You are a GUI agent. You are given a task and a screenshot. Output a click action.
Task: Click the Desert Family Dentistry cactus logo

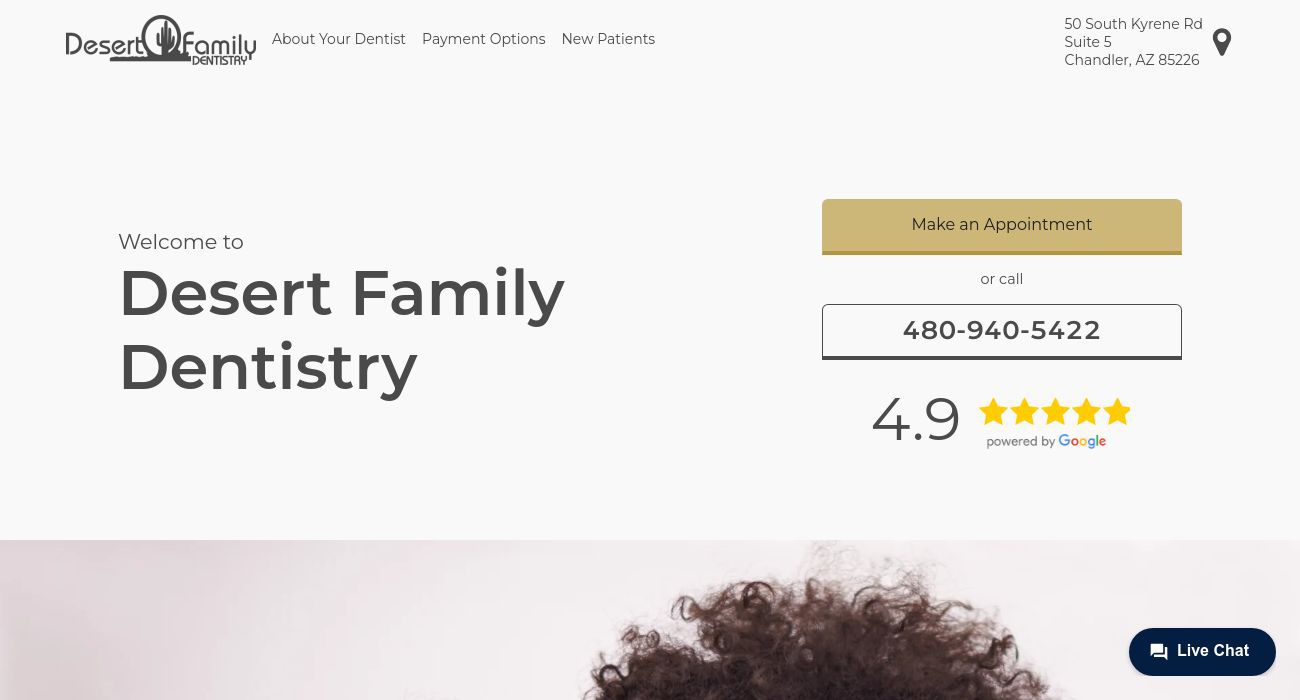click(x=160, y=40)
